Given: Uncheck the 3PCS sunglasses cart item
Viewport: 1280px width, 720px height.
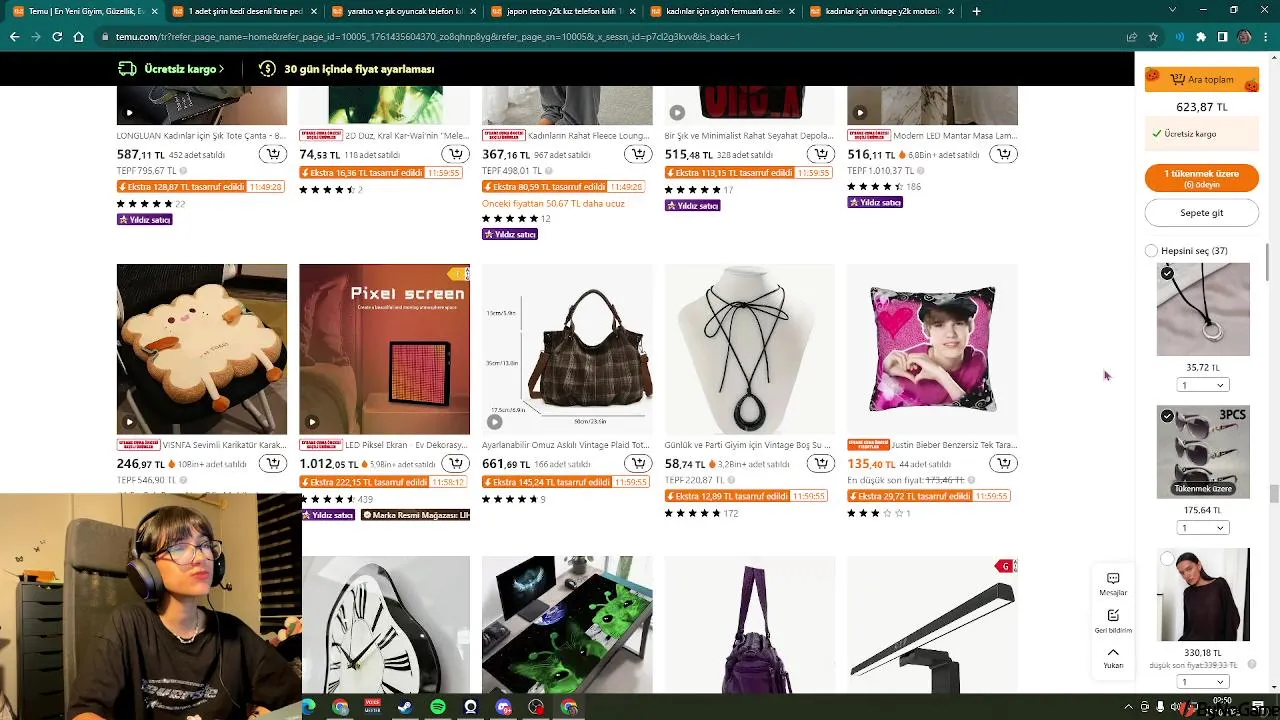Looking at the screenshot, I should [1167, 416].
